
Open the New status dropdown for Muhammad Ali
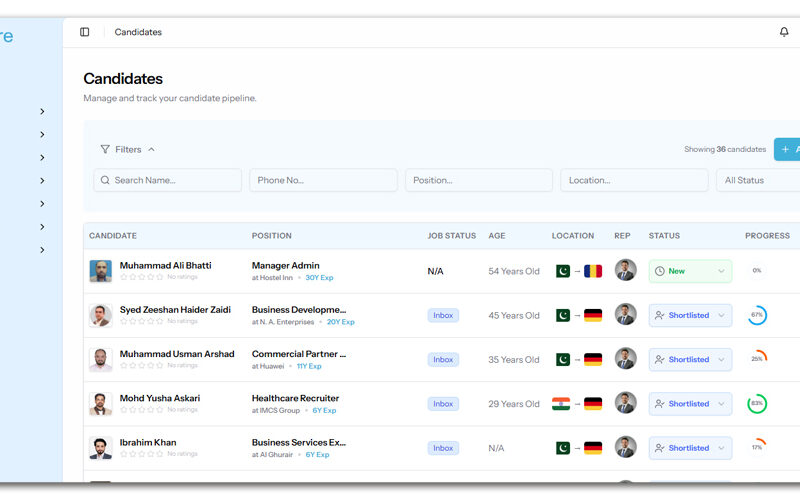tap(690, 271)
